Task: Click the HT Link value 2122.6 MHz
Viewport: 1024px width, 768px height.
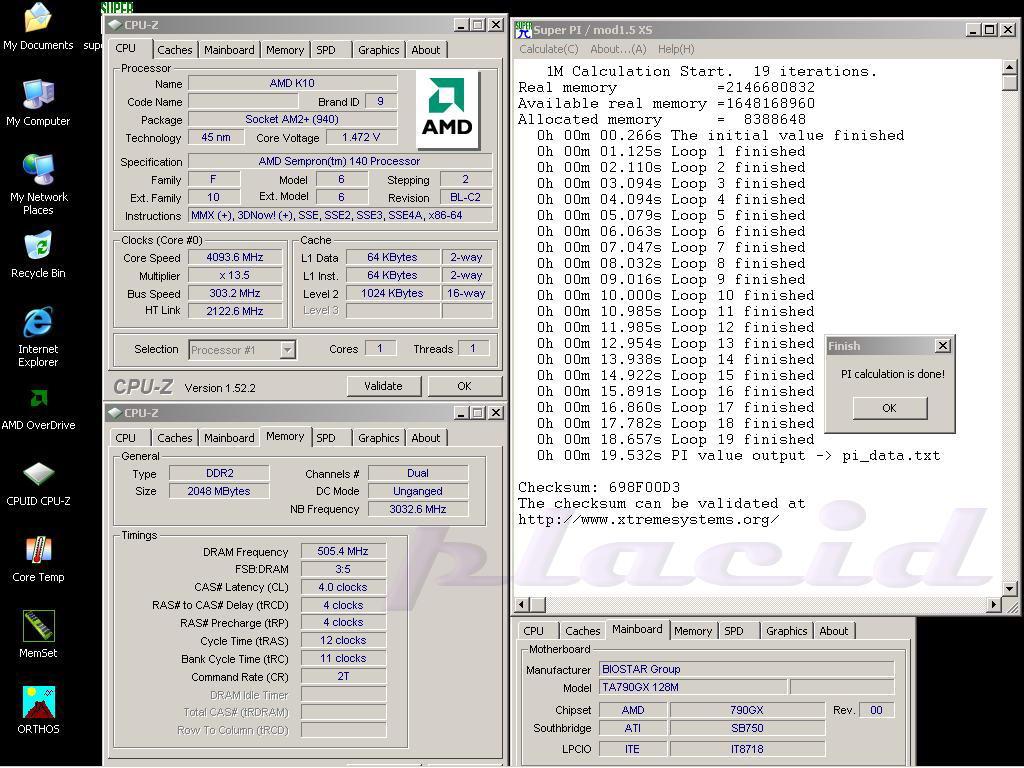Action: click(235, 311)
